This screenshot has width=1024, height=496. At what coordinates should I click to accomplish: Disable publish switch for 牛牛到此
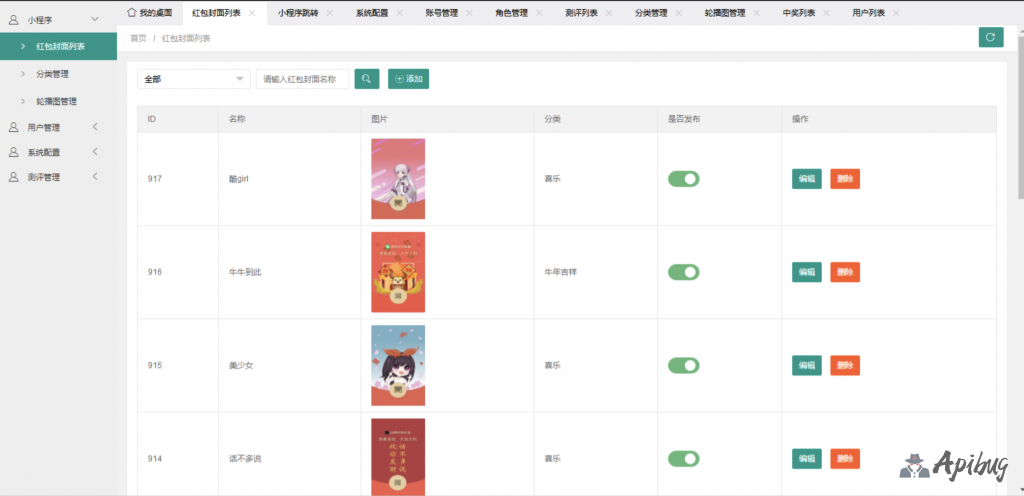pyautogui.click(x=684, y=272)
